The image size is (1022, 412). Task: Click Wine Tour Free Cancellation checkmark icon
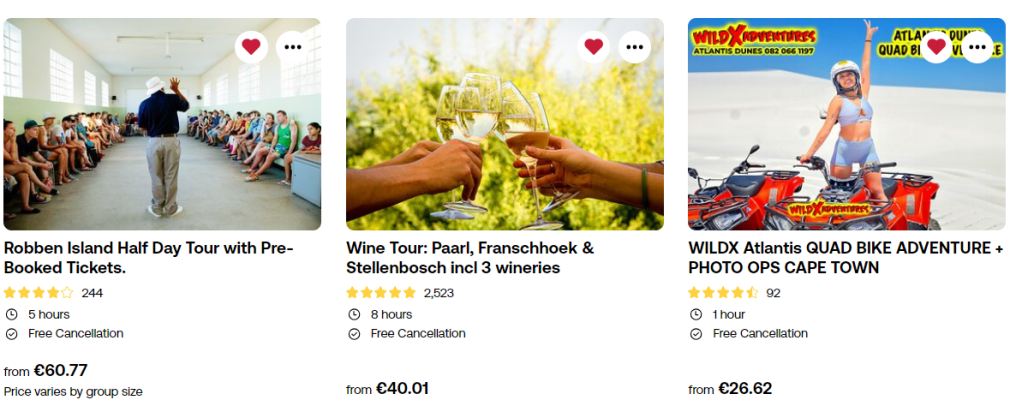pyautogui.click(x=354, y=334)
